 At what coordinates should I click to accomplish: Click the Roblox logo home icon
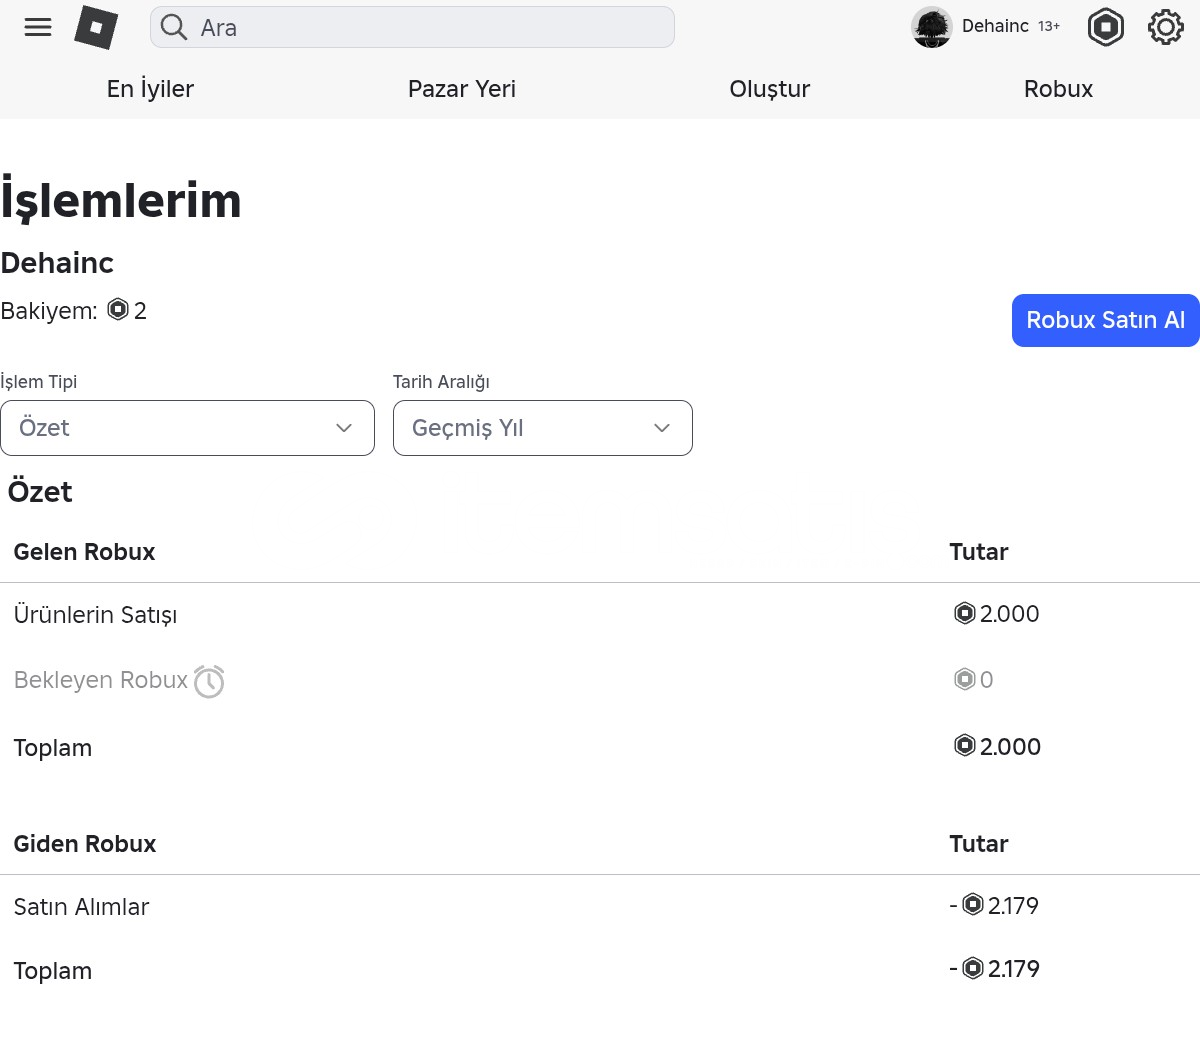[96, 28]
